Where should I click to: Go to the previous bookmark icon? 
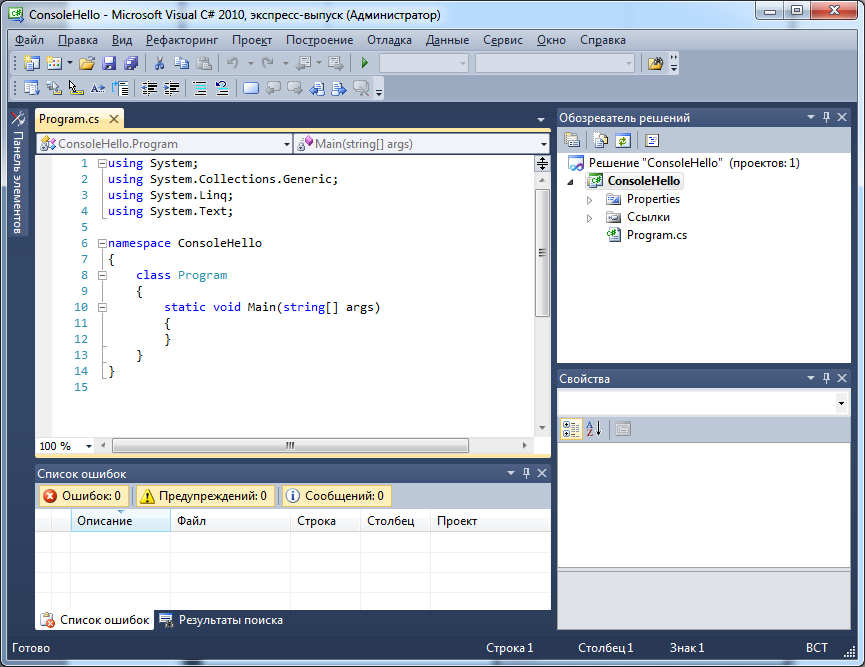273,88
